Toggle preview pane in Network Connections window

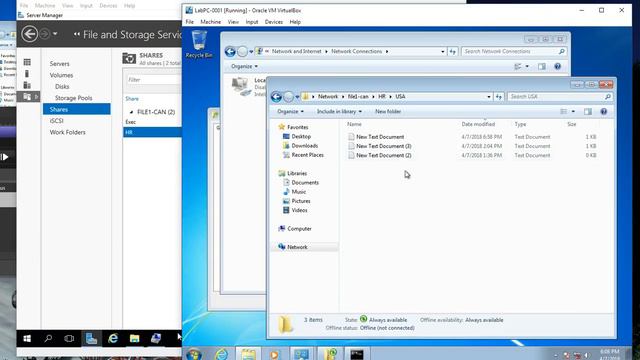(x=542, y=66)
